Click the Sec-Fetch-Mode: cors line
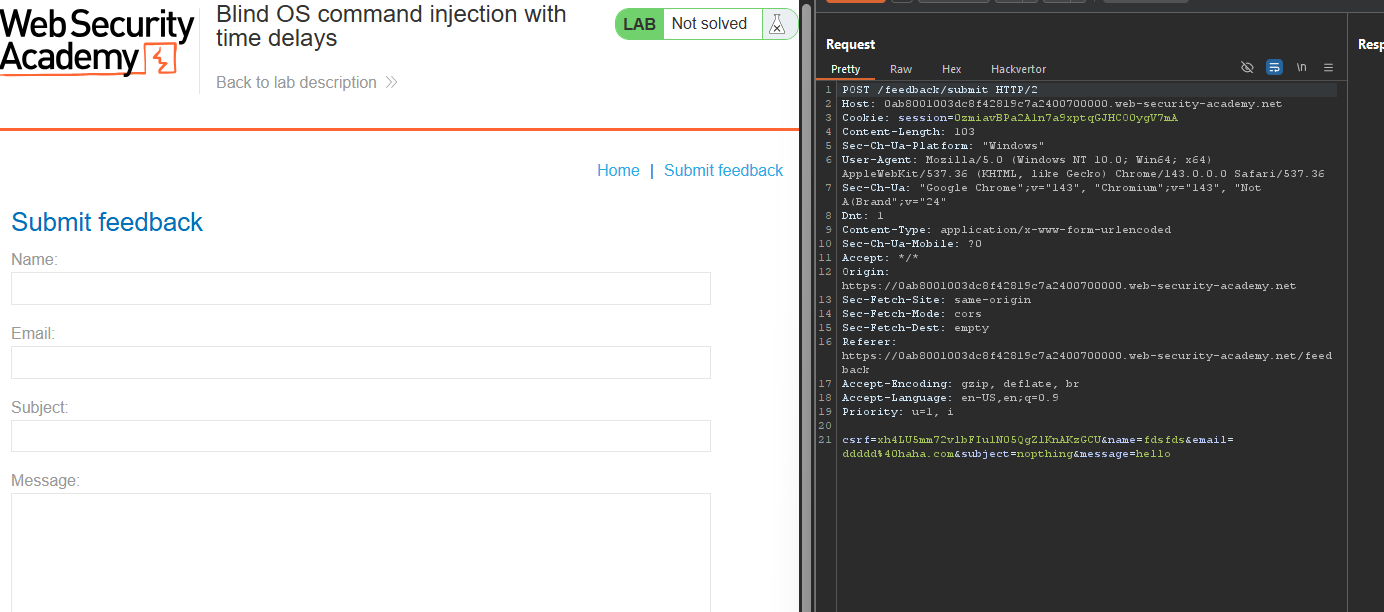 911,314
